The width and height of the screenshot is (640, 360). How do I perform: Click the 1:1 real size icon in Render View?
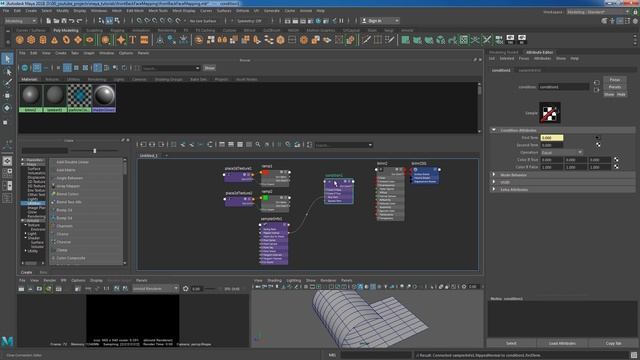tap(106, 289)
